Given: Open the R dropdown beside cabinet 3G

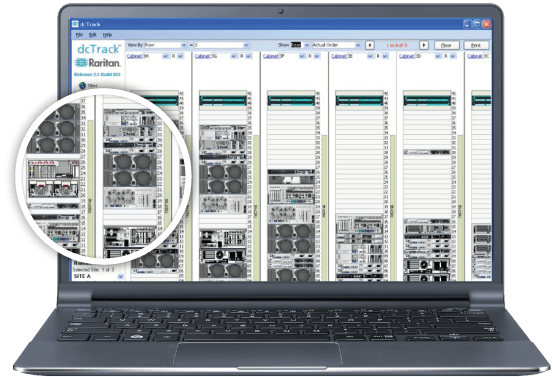Looking at the screenshot, I should (249, 56).
